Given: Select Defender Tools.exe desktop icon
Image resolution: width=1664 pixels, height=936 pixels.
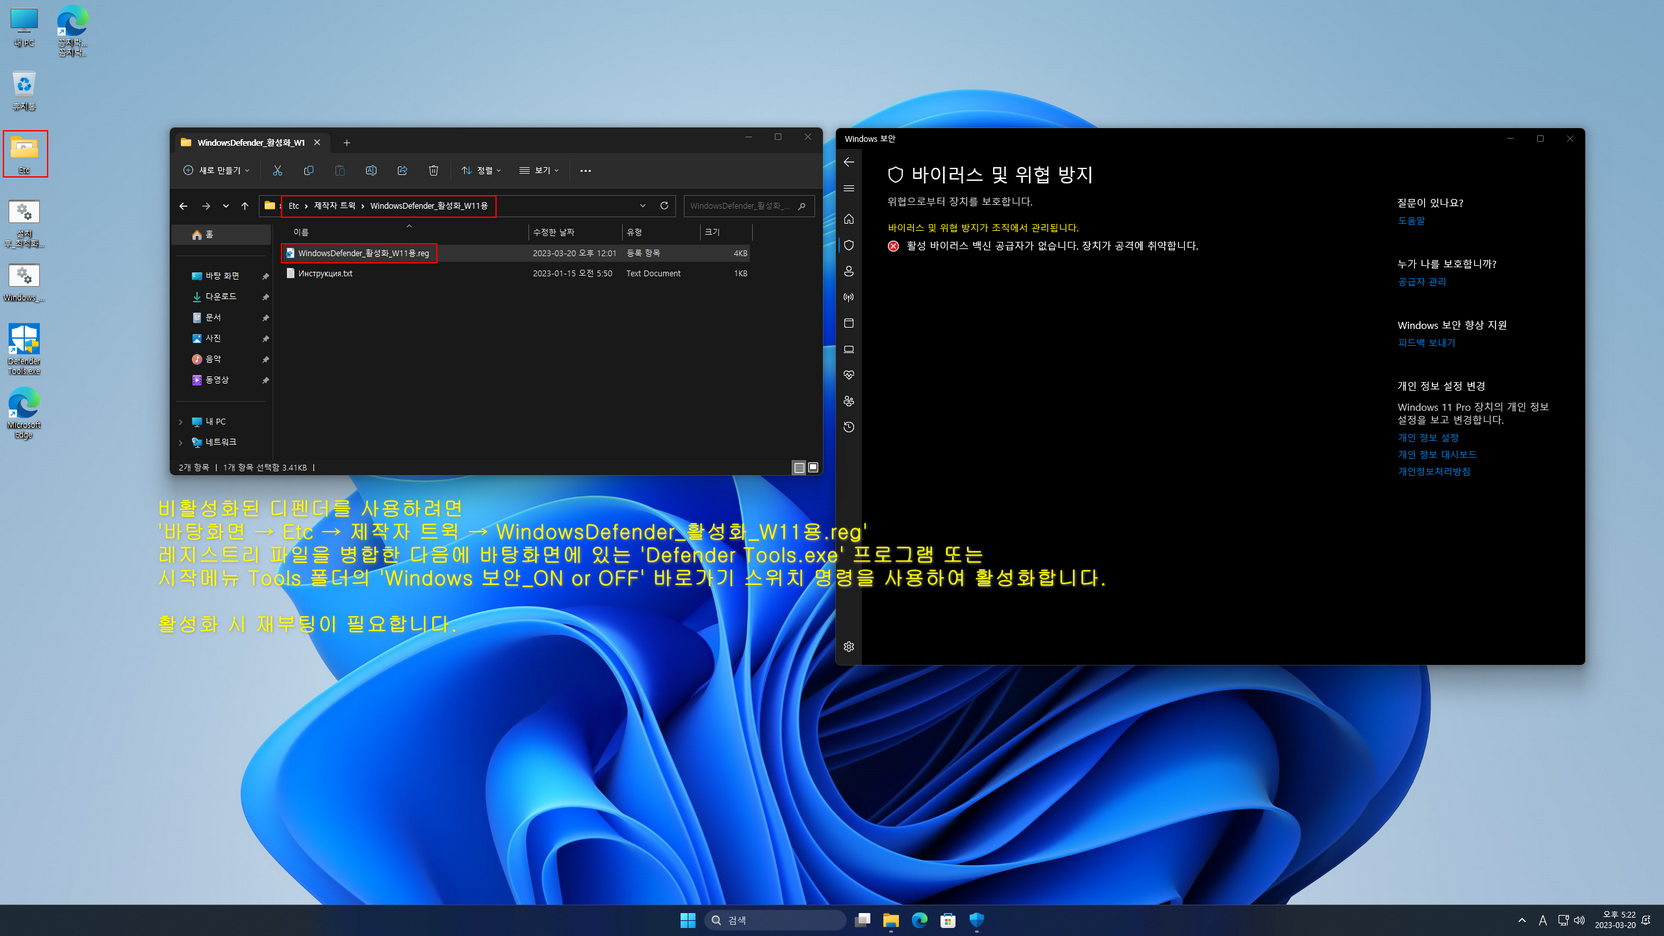Looking at the screenshot, I should (x=24, y=349).
